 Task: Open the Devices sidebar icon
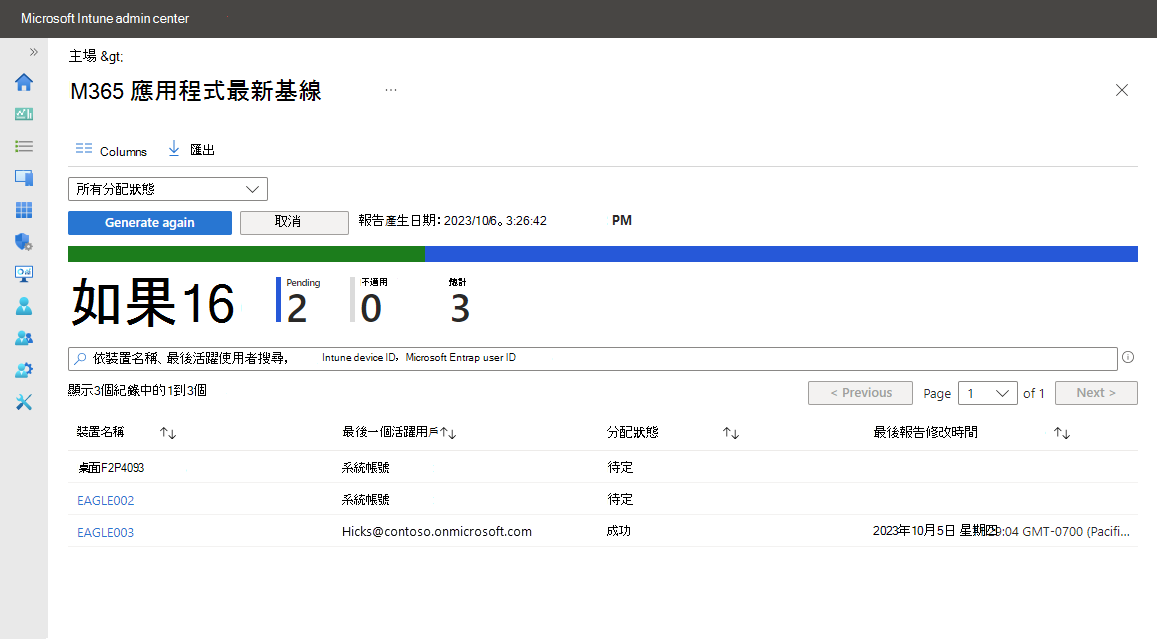click(24, 178)
